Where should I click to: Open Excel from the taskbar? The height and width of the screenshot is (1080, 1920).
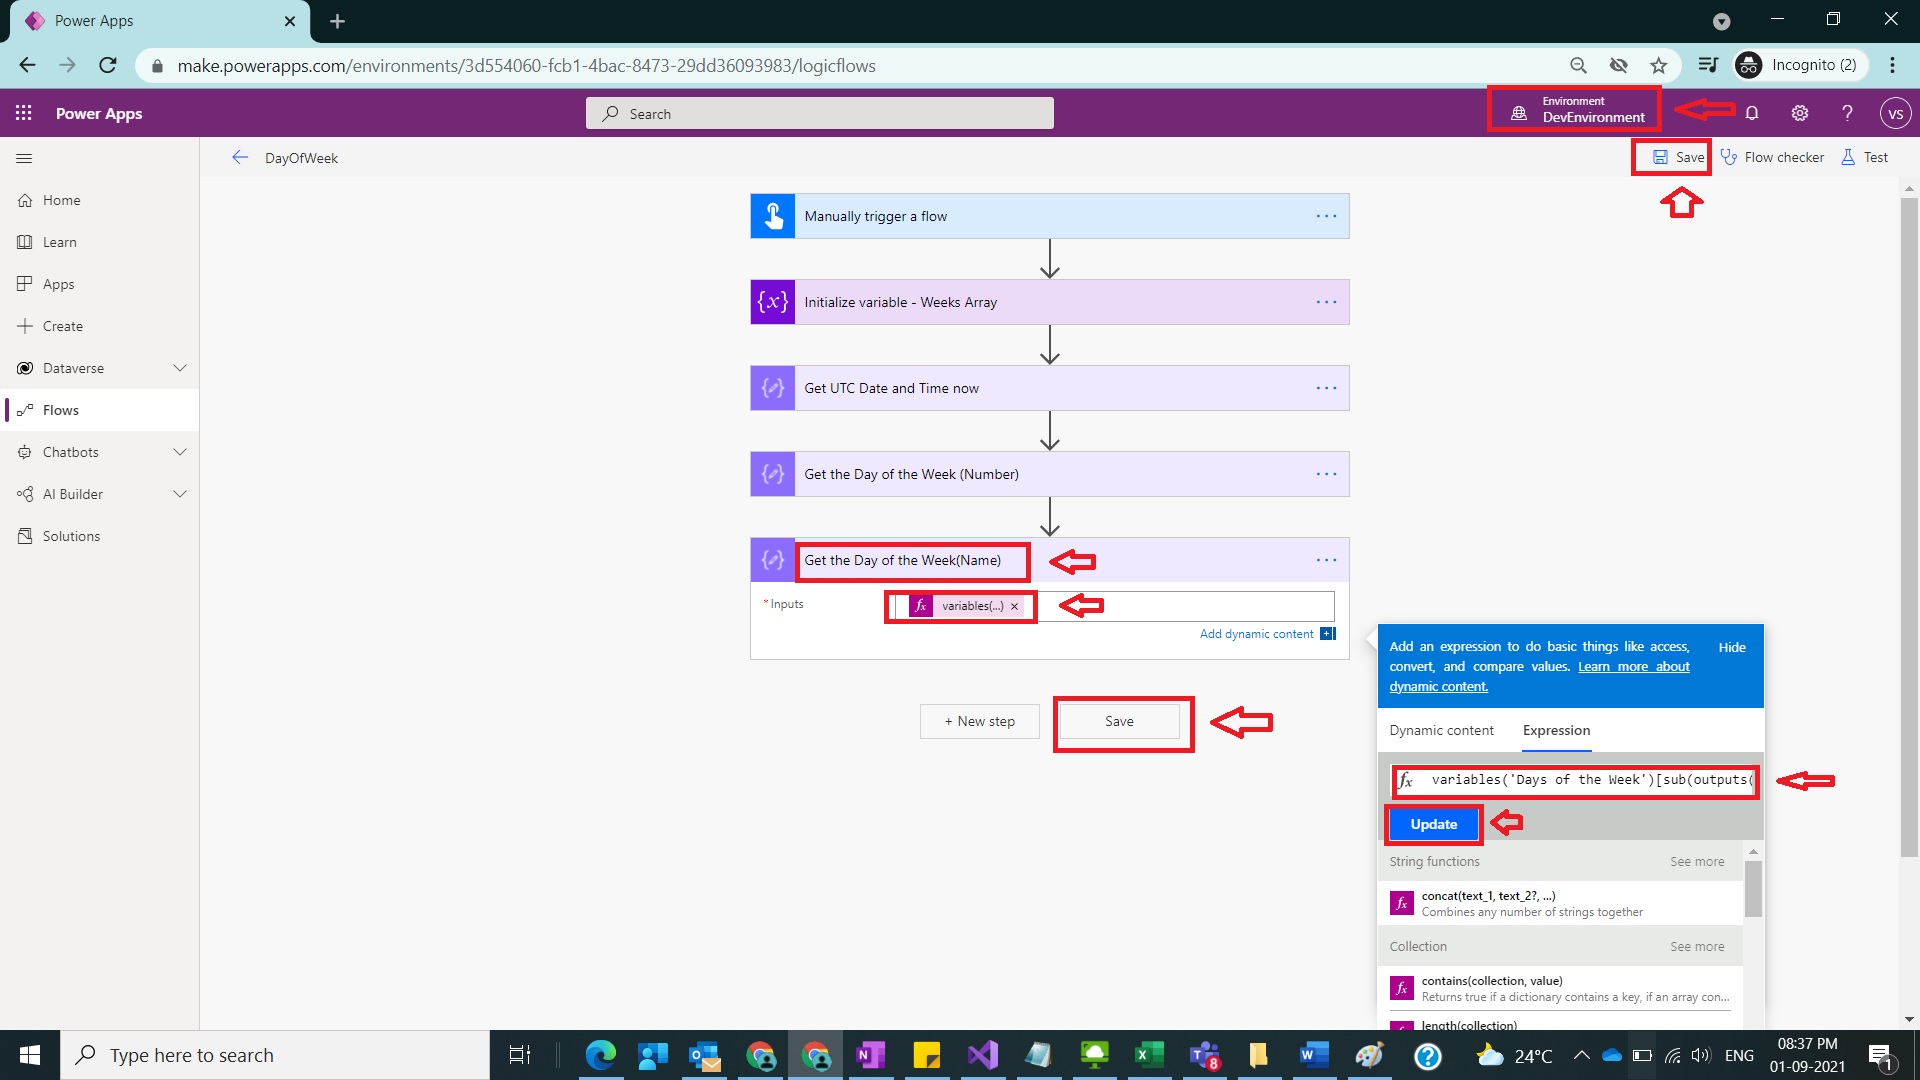(1149, 1055)
